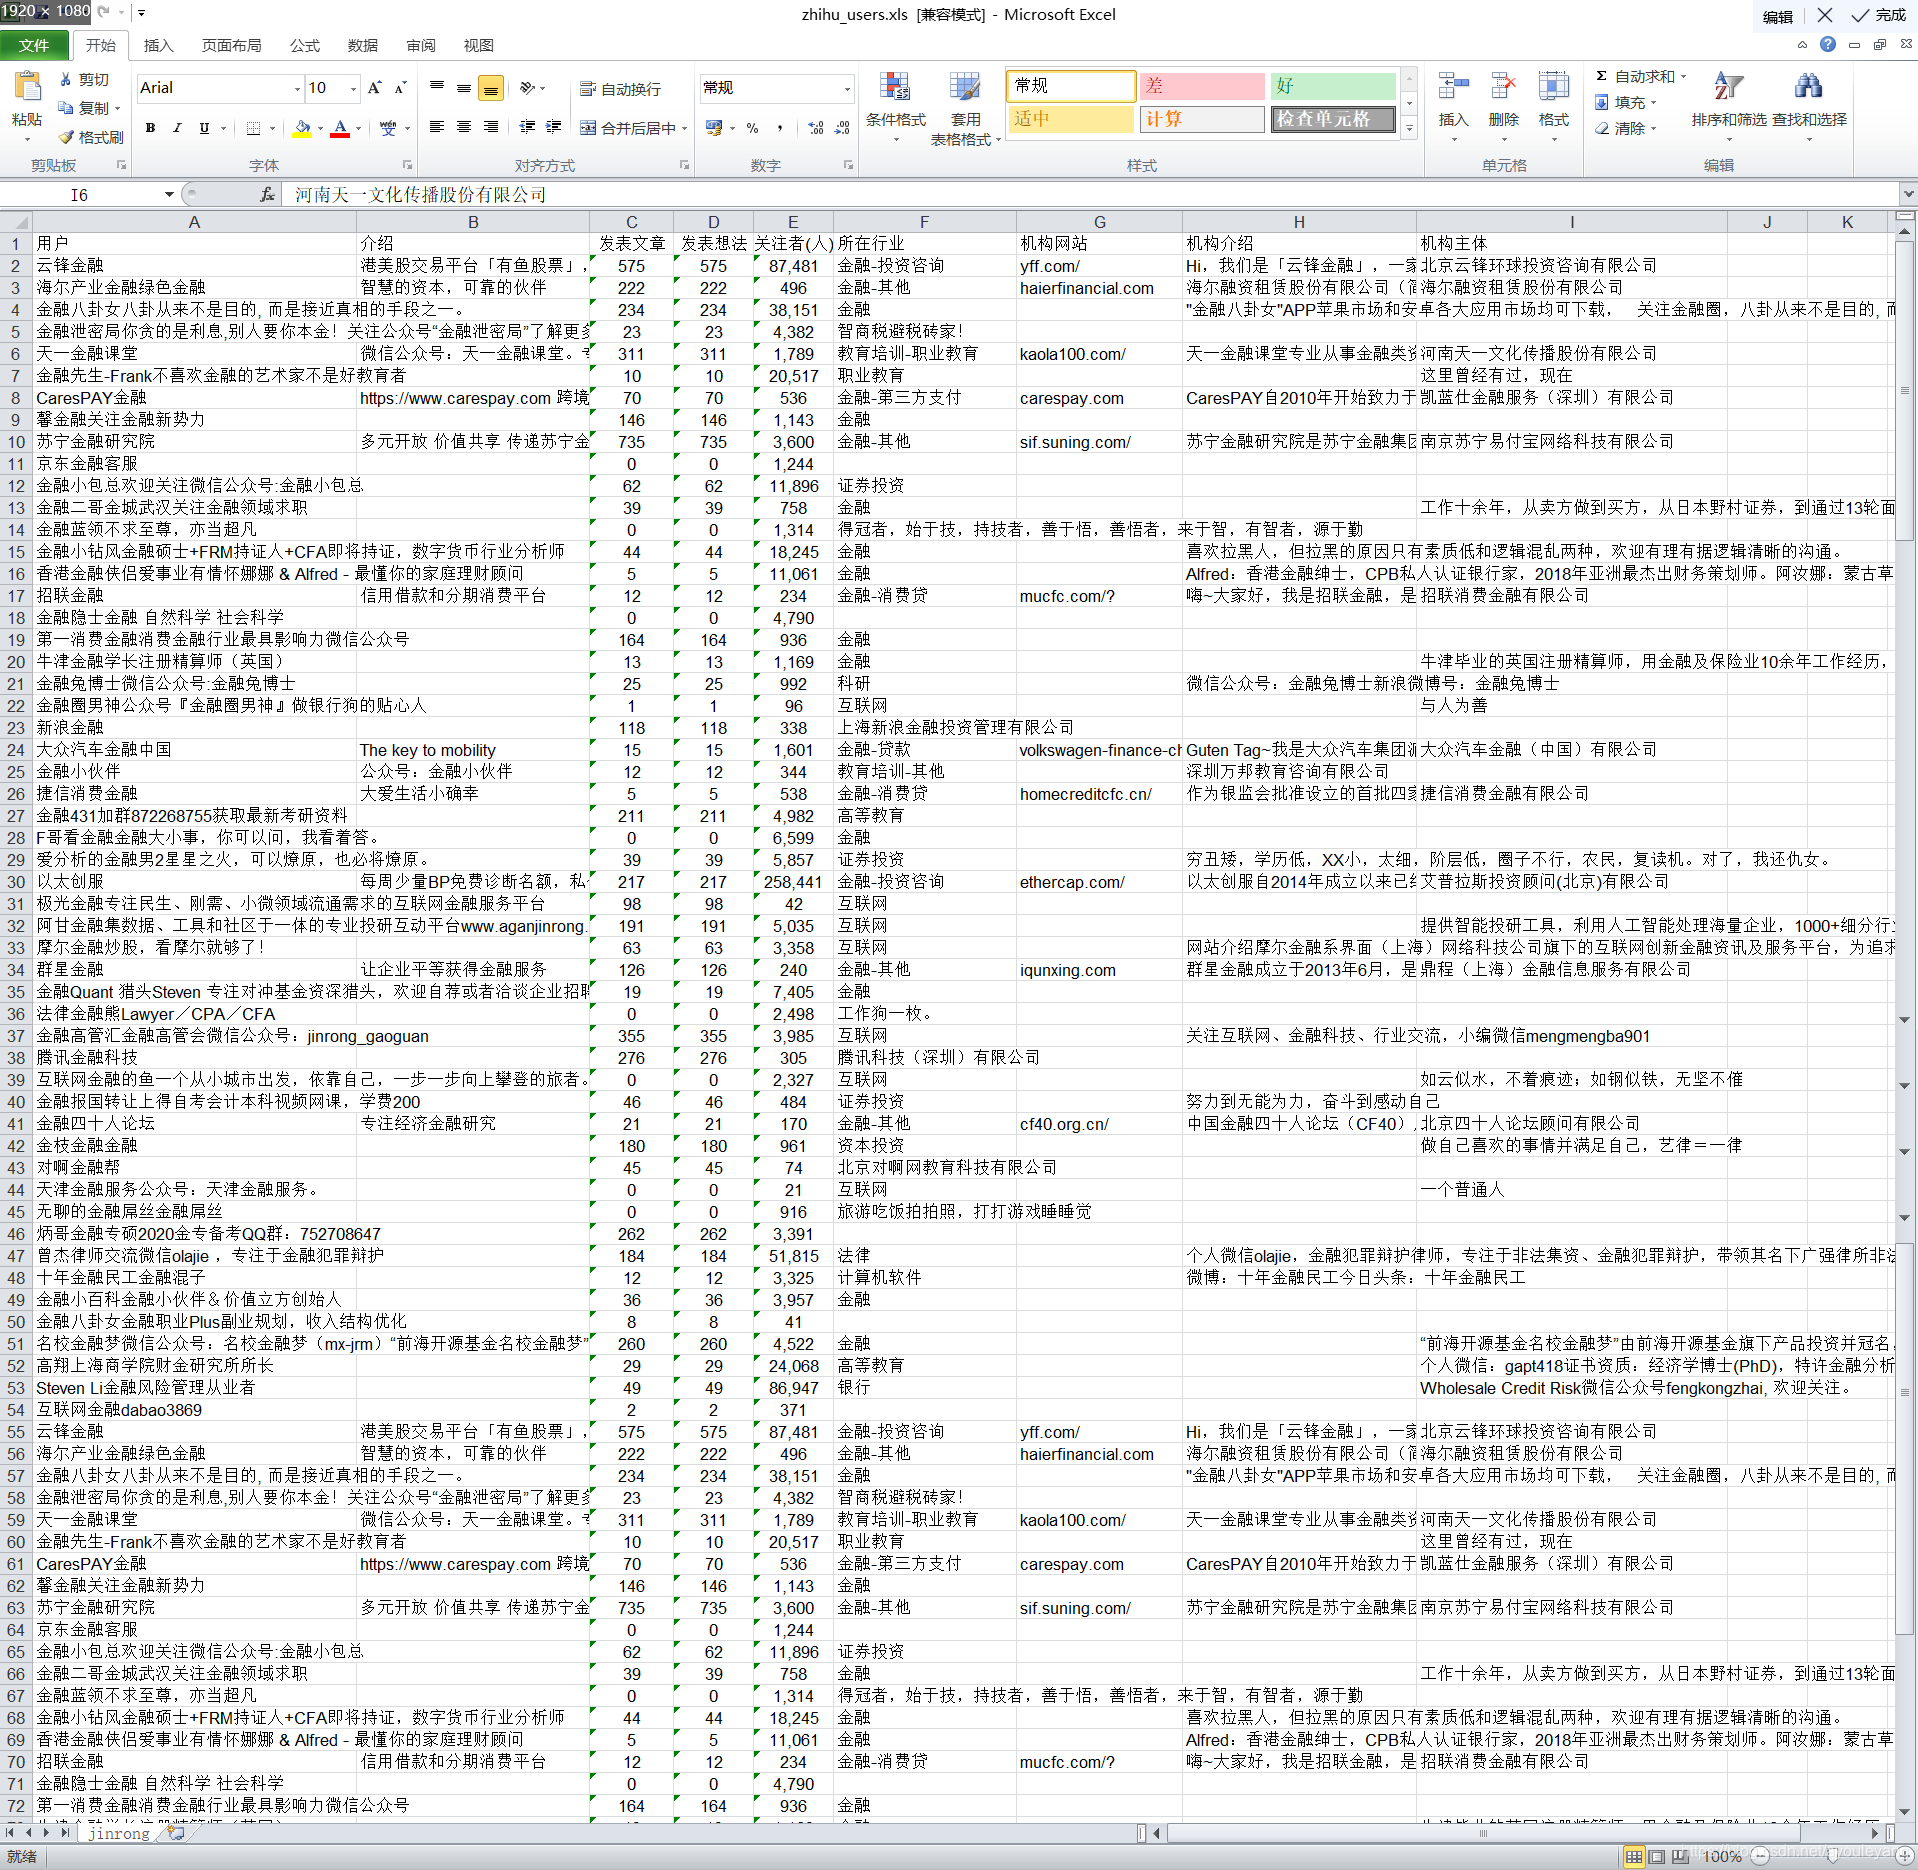Switch to 数据 ribbon tab
The height and width of the screenshot is (1870, 1918).
363,45
